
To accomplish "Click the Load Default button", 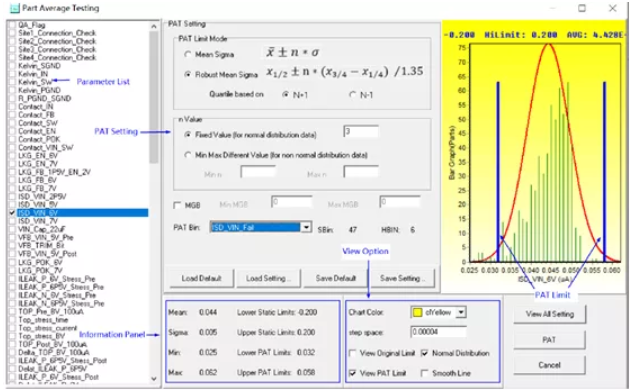I will click(x=202, y=278).
